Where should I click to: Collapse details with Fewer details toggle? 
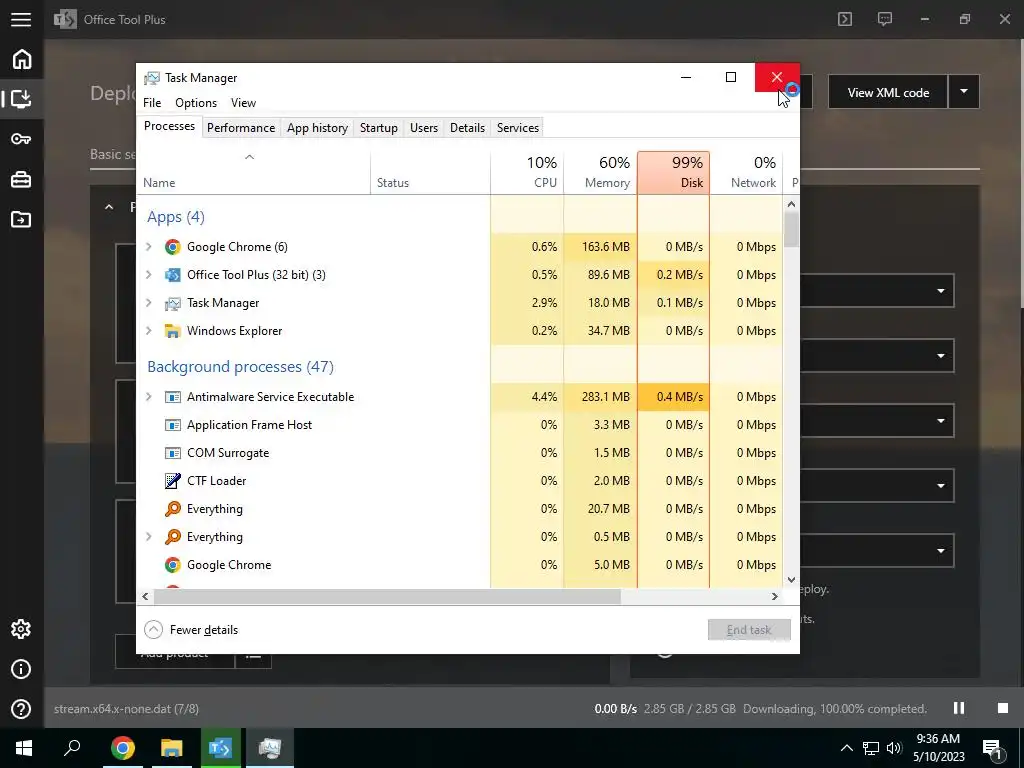pyautogui.click(x=191, y=630)
